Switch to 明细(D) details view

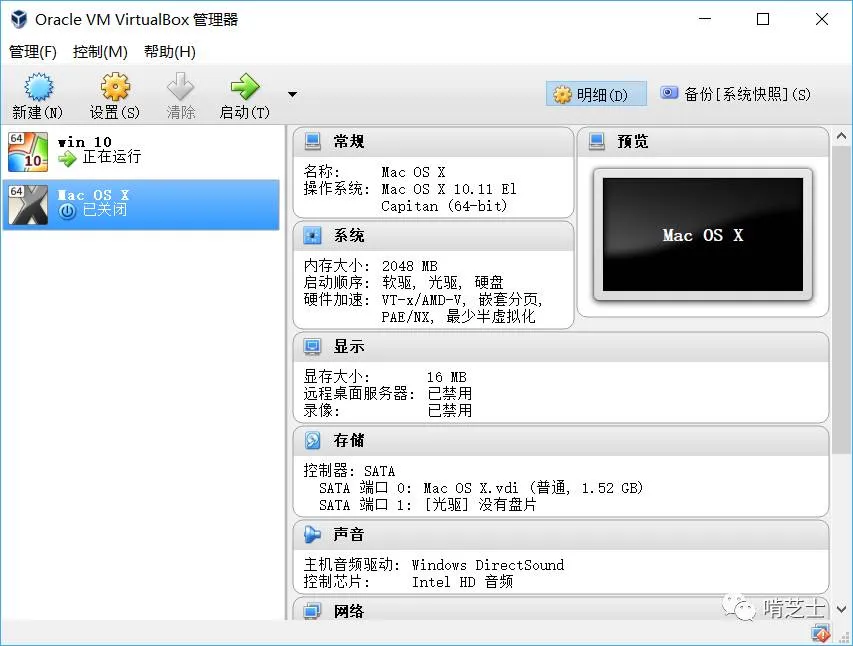point(596,95)
